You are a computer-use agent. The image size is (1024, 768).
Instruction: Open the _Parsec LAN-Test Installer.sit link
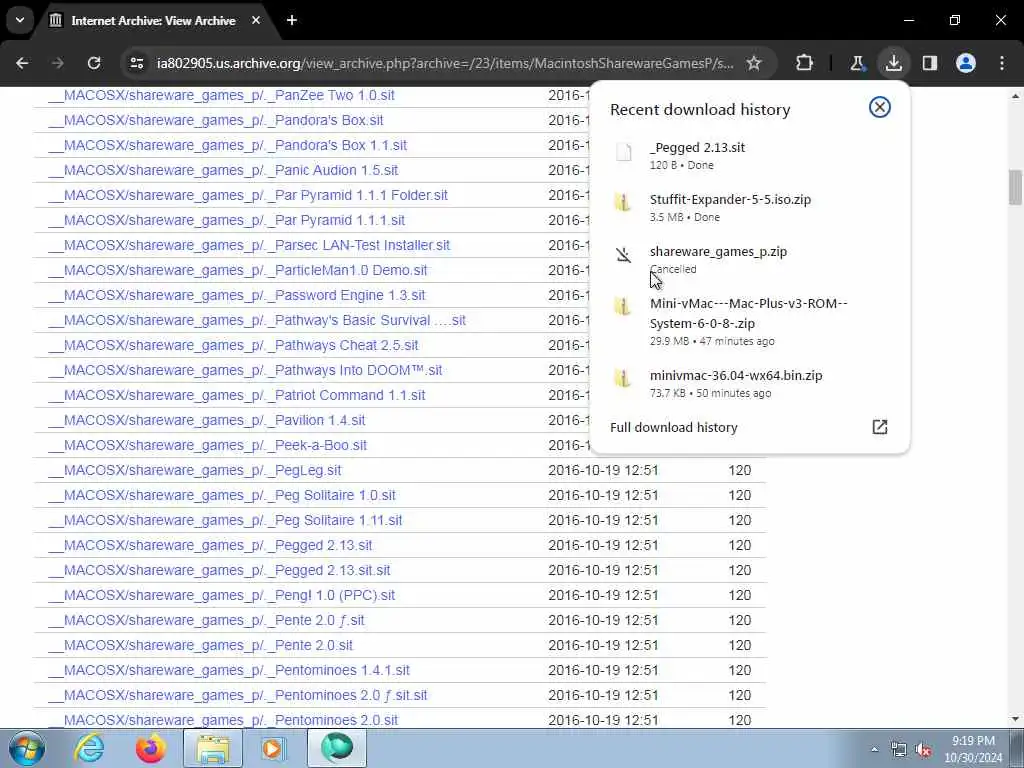click(249, 246)
